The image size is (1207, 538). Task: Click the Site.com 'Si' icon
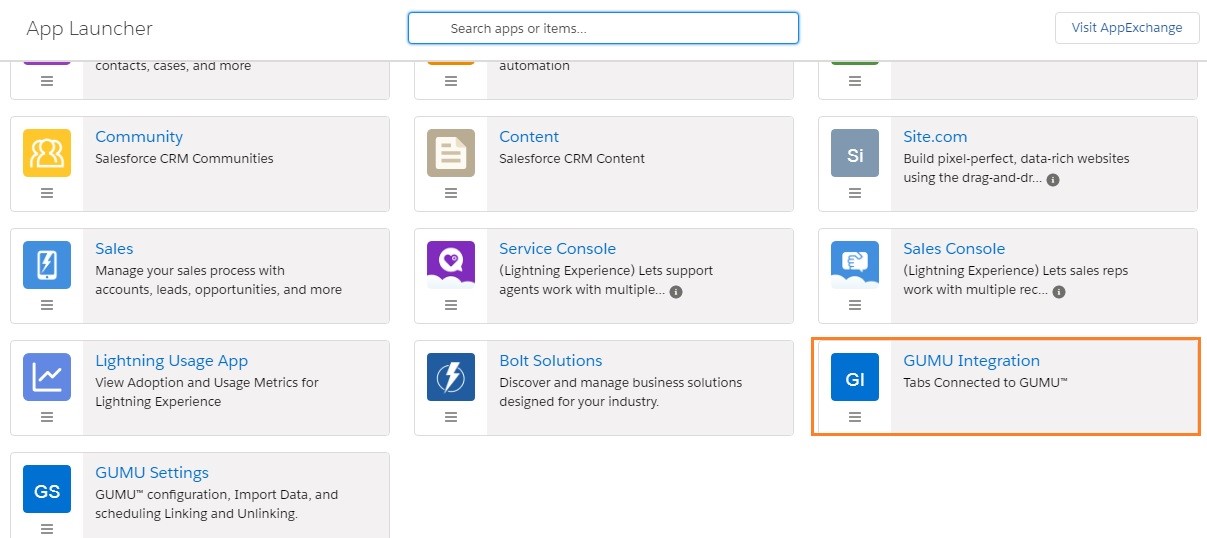pos(855,153)
